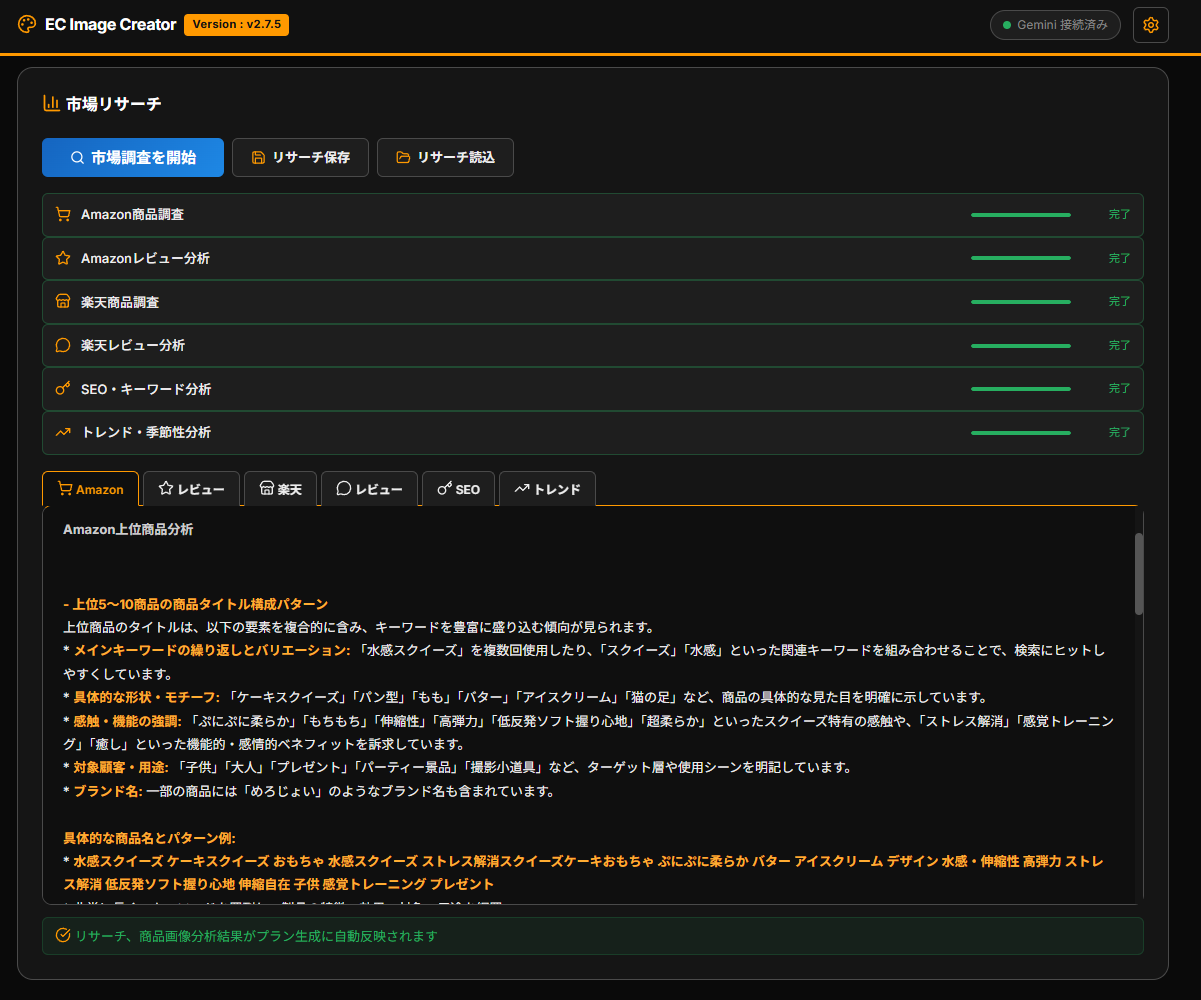
Task: Click the trend arrow icon on トレンド・季節性分析 row
Action: [x=64, y=431]
